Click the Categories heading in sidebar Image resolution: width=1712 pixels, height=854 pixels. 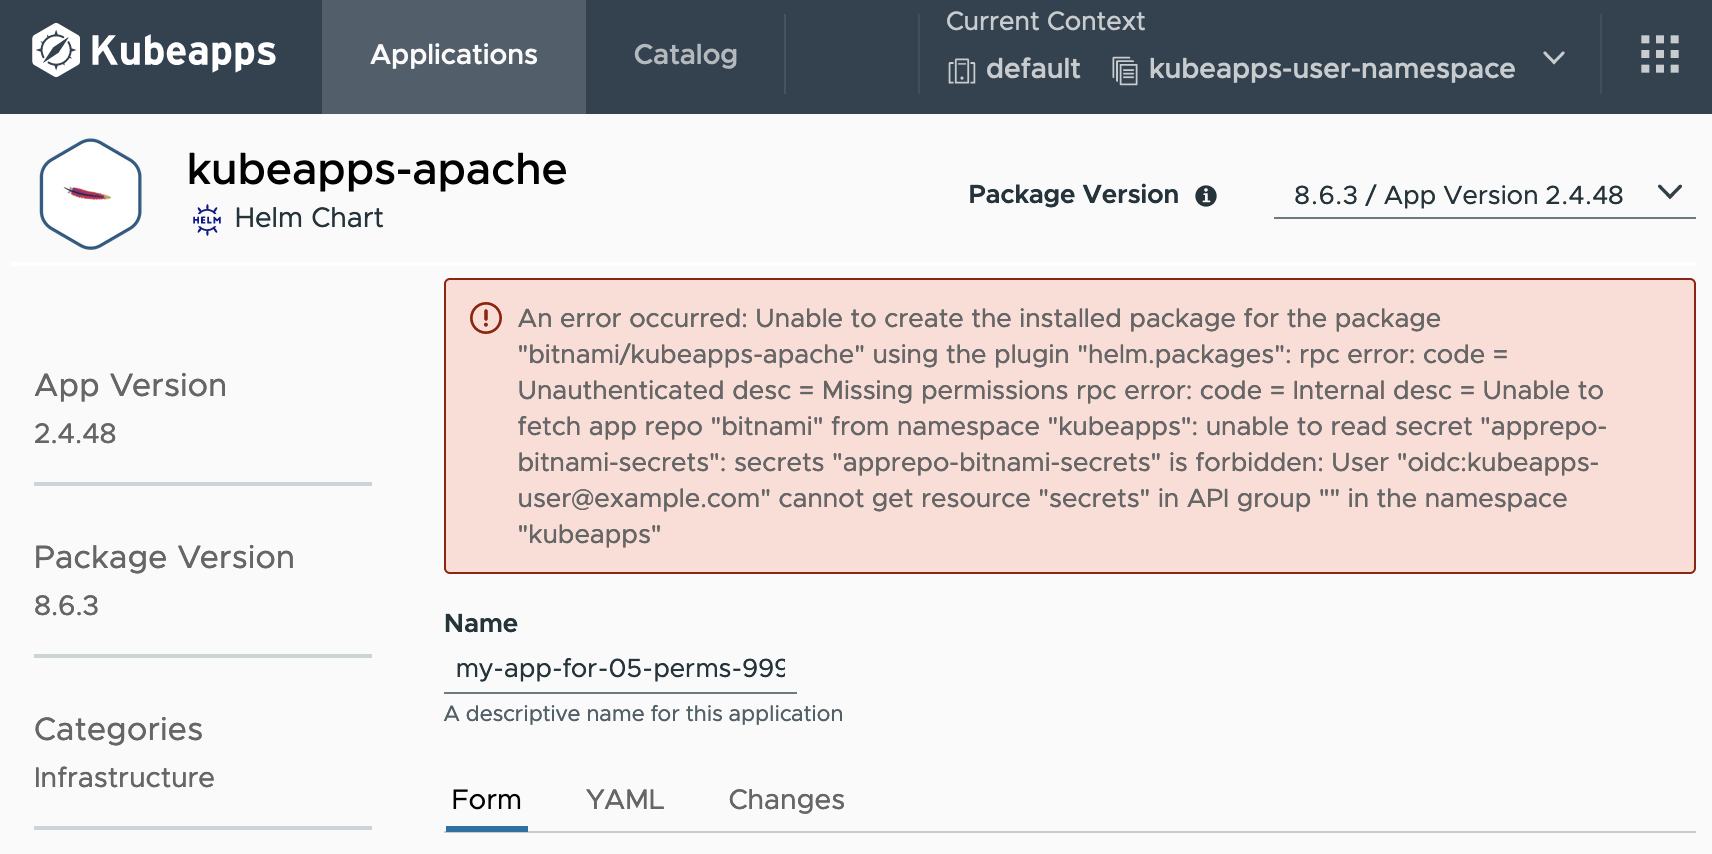pyautogui.click(x=118, y=729)
